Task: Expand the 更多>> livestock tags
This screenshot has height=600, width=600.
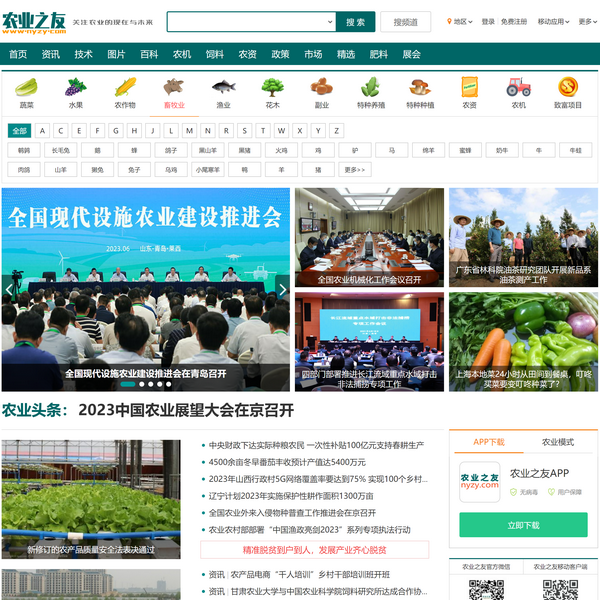Action: 356,170
